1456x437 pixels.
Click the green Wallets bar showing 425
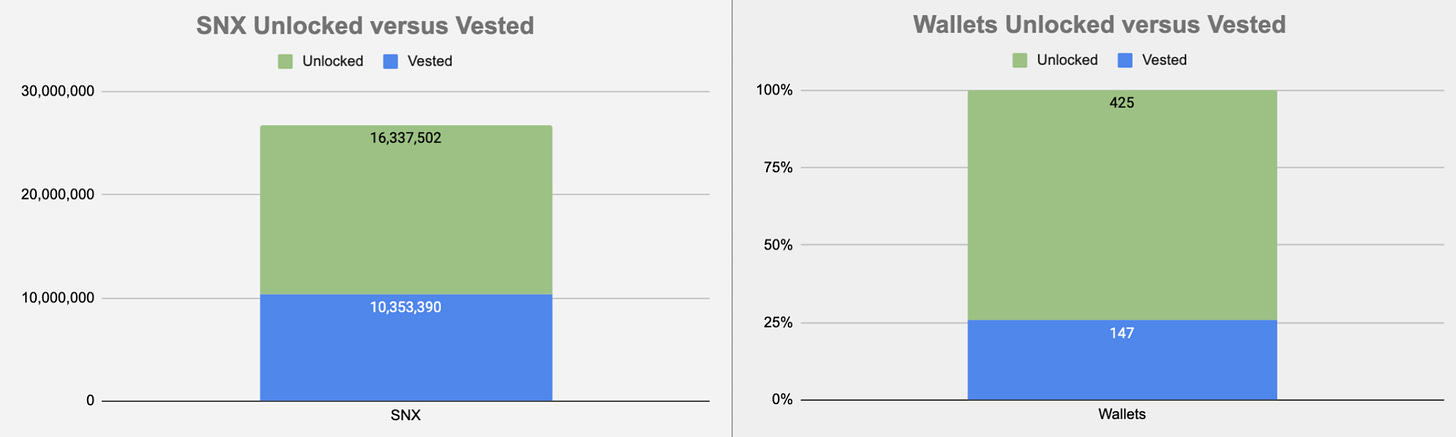[1122, 205]
